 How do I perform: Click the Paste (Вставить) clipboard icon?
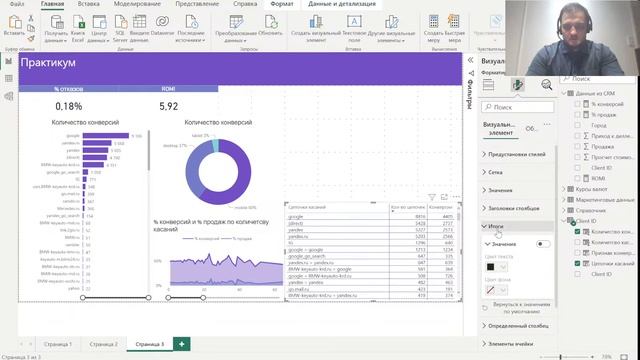(x=15, y=23)
